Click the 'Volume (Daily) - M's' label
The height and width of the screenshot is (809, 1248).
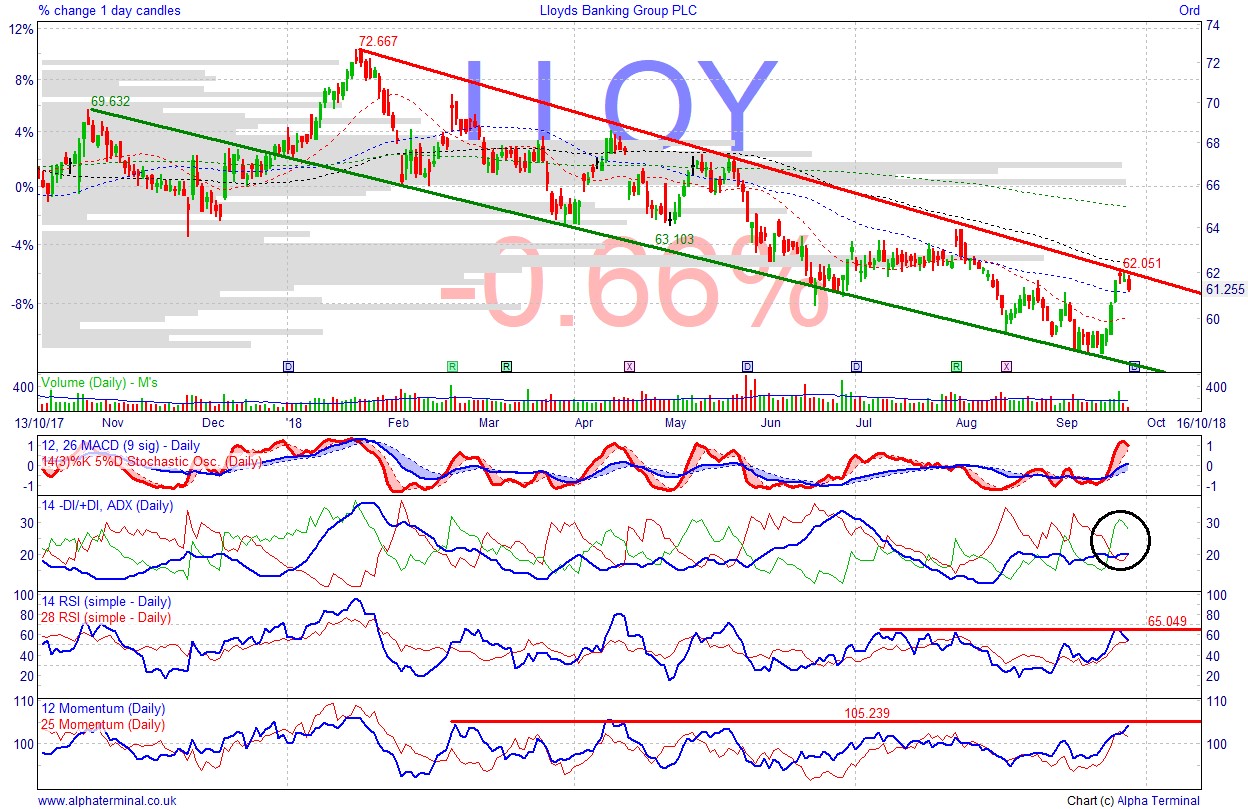(x=98, y=383)
